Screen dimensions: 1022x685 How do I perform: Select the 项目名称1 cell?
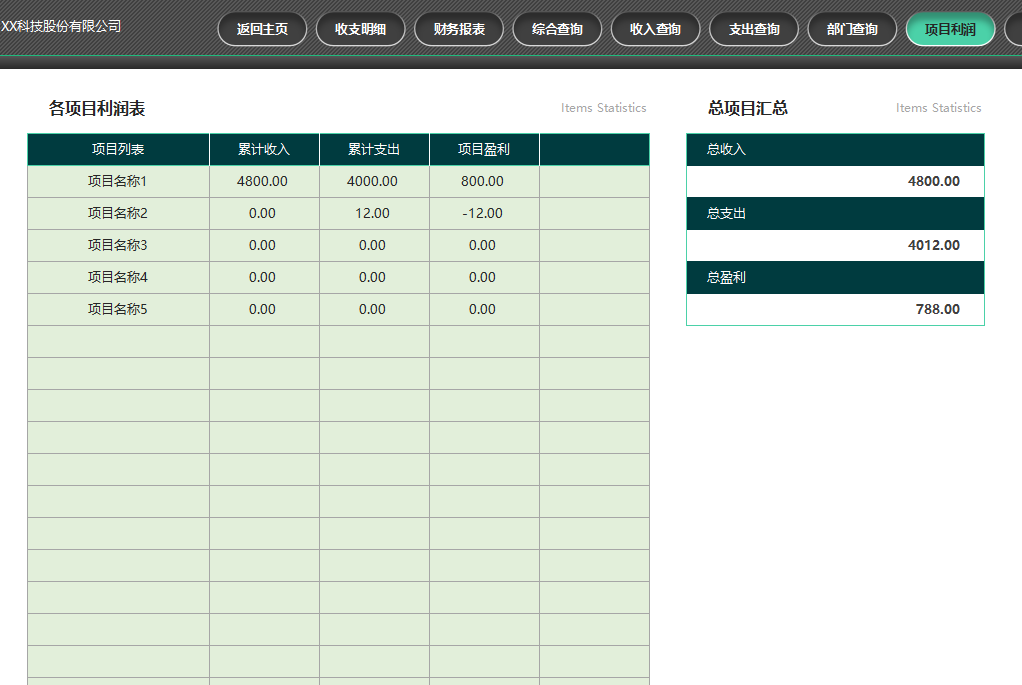point(118,182)
